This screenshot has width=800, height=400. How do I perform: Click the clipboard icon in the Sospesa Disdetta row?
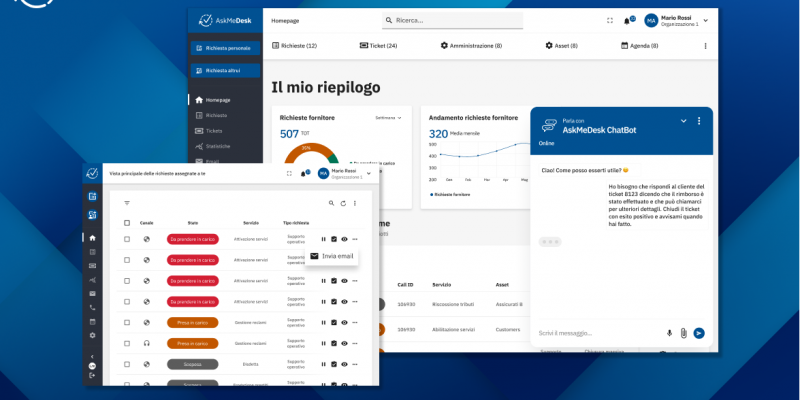pos(334,364)
